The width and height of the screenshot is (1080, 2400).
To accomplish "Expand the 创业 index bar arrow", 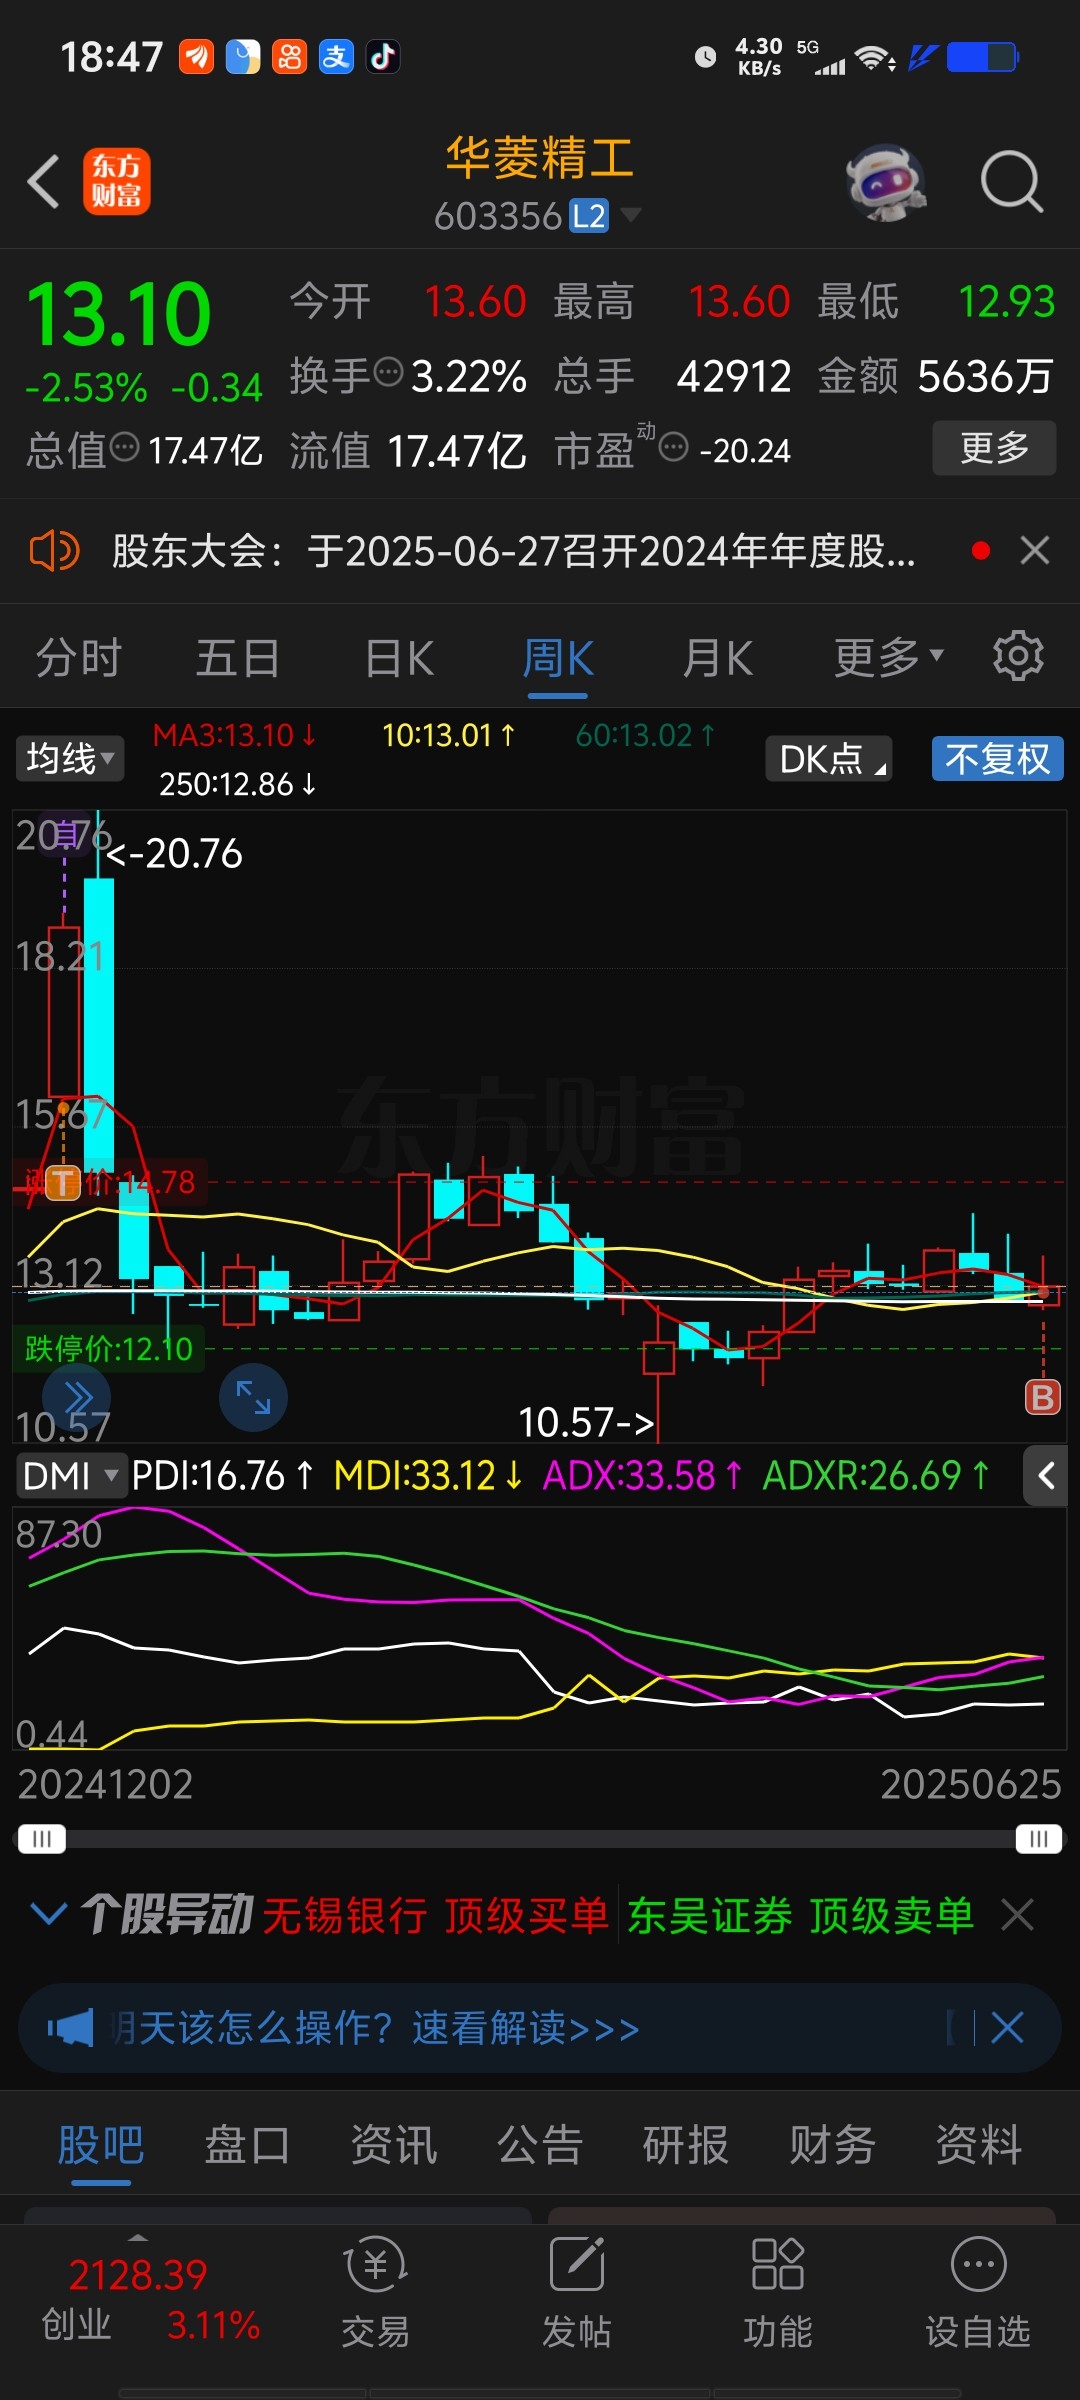I will pos(138,2237).
